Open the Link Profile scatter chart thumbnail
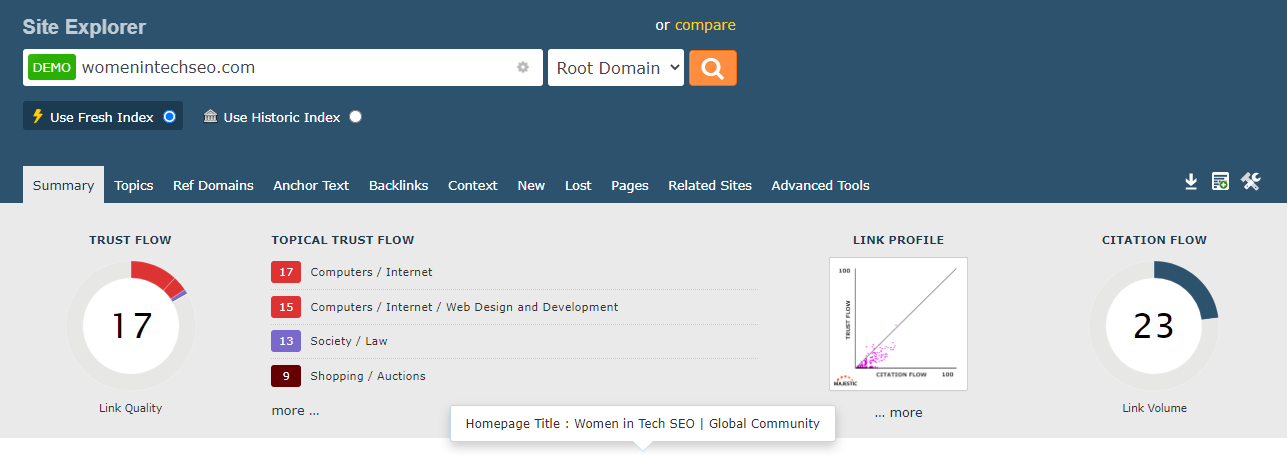This screenshot has height=455, width=1287. (898, 324)
